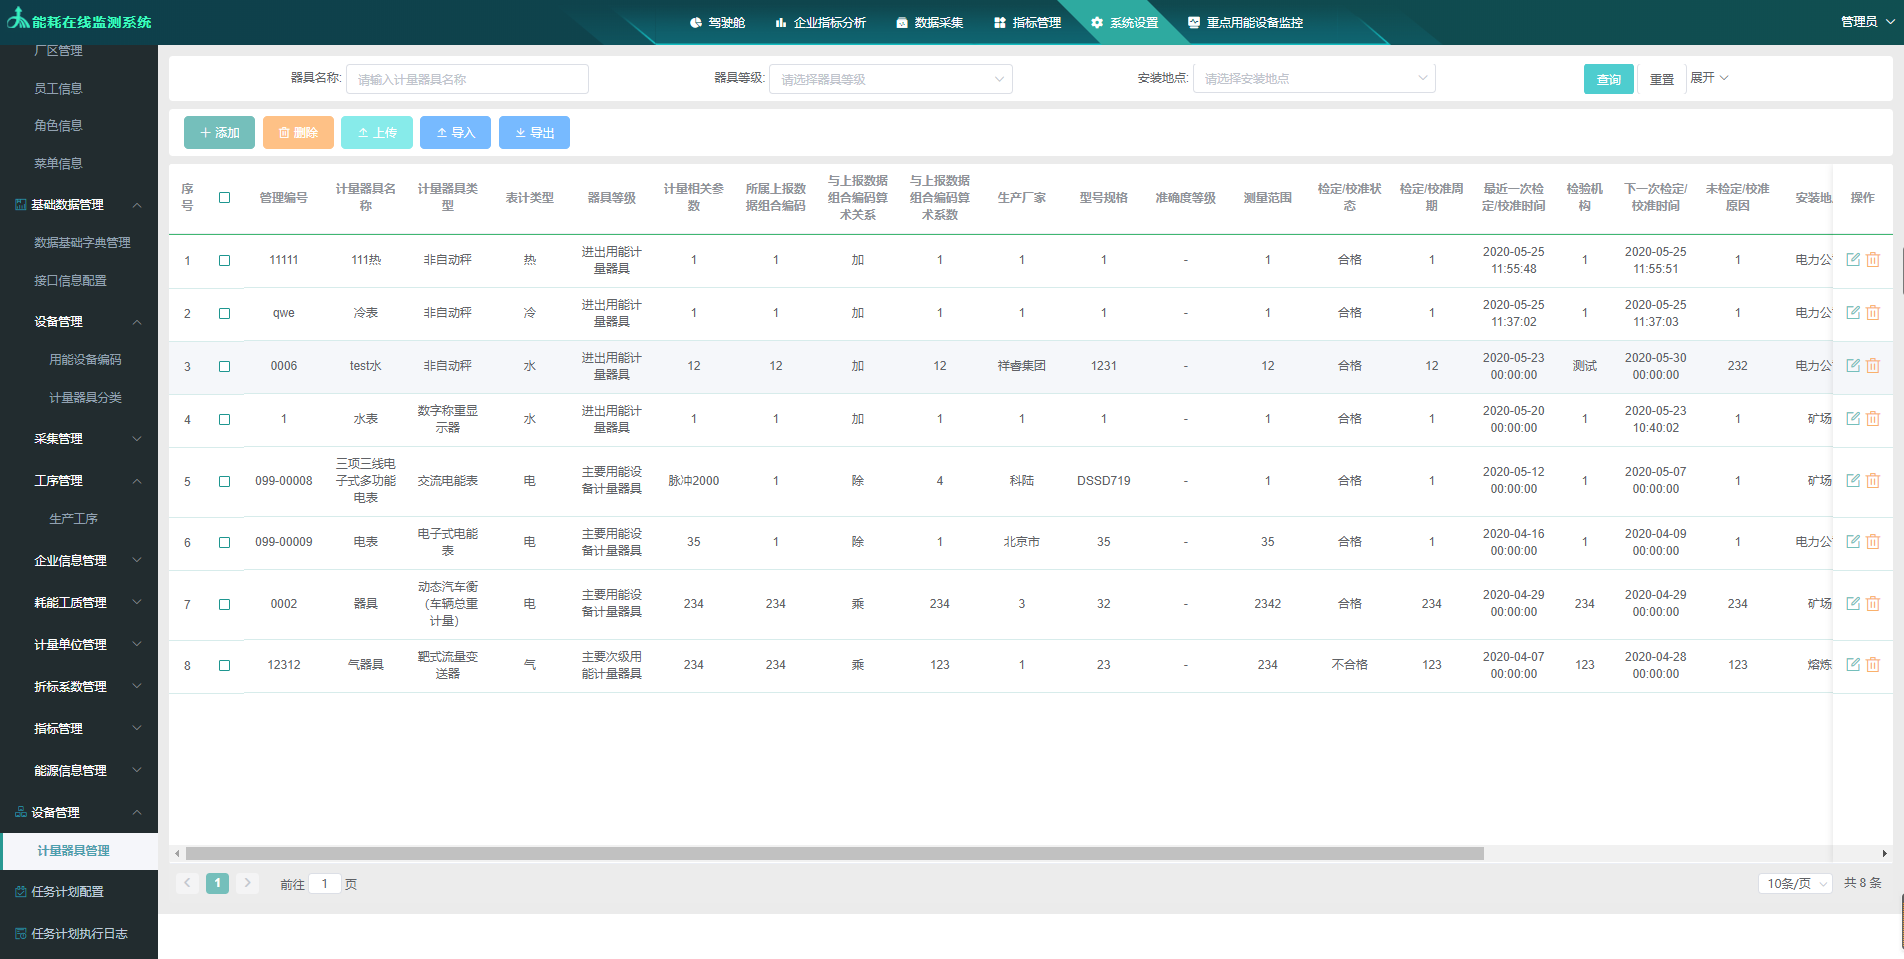This screenshot has height=959, width=1904.
Task: Click the edit icon for row 1
Action: [x=1852, y=260]
